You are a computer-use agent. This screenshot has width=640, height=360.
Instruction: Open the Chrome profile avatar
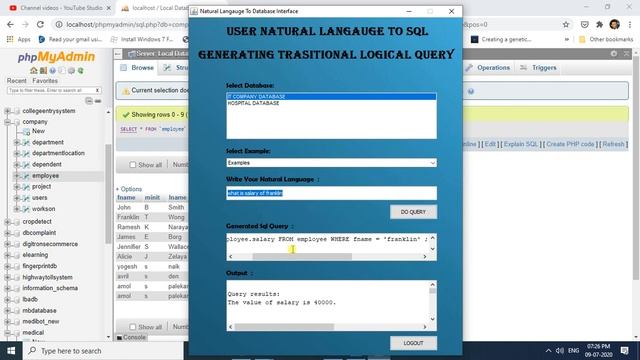[614, 24]
